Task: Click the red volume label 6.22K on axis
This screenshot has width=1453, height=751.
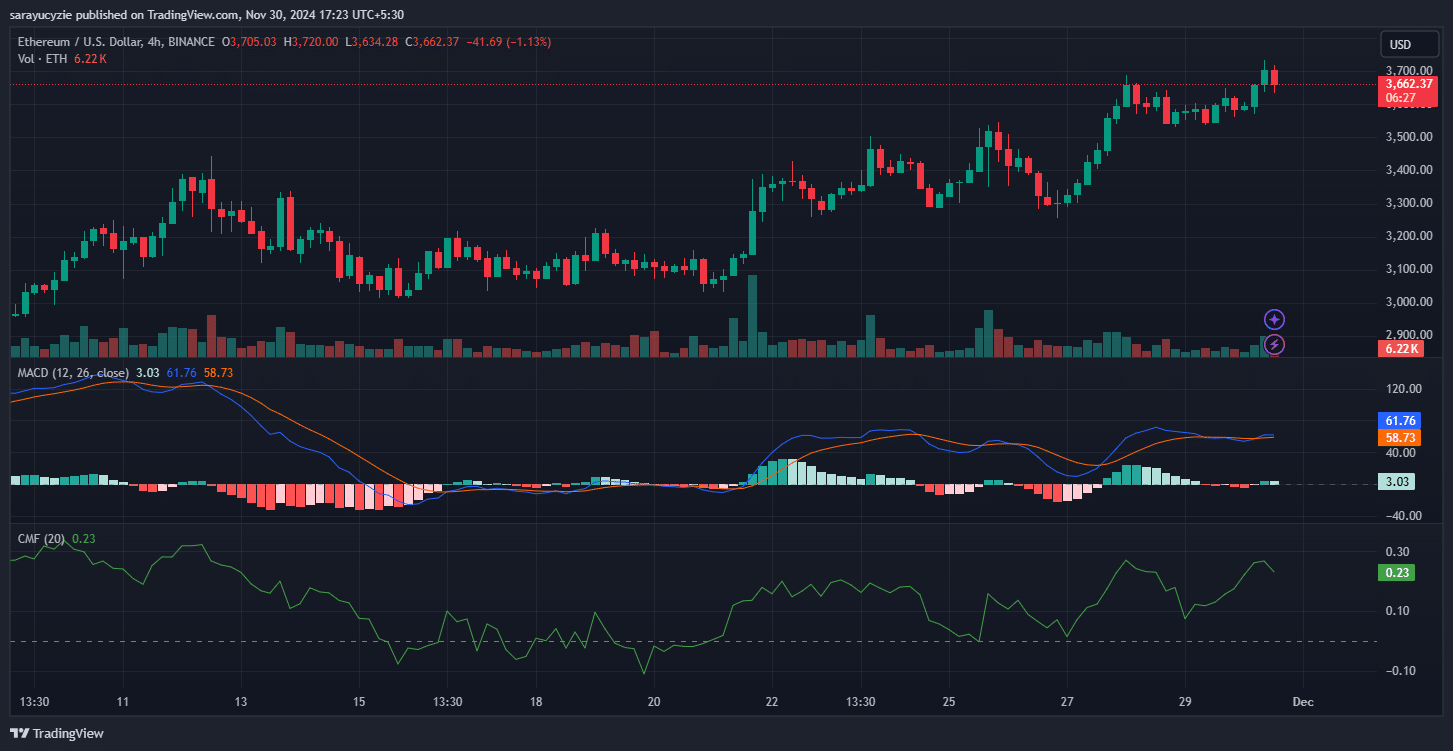Action: [1402, 349]
